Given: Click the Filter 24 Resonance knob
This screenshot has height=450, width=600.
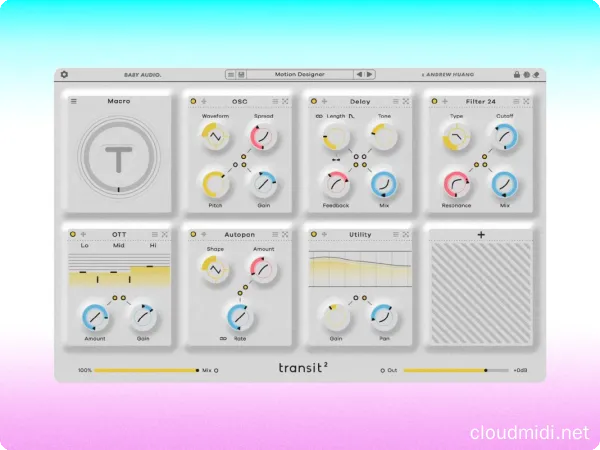Looking at the screenshot, I should point(456,184).
